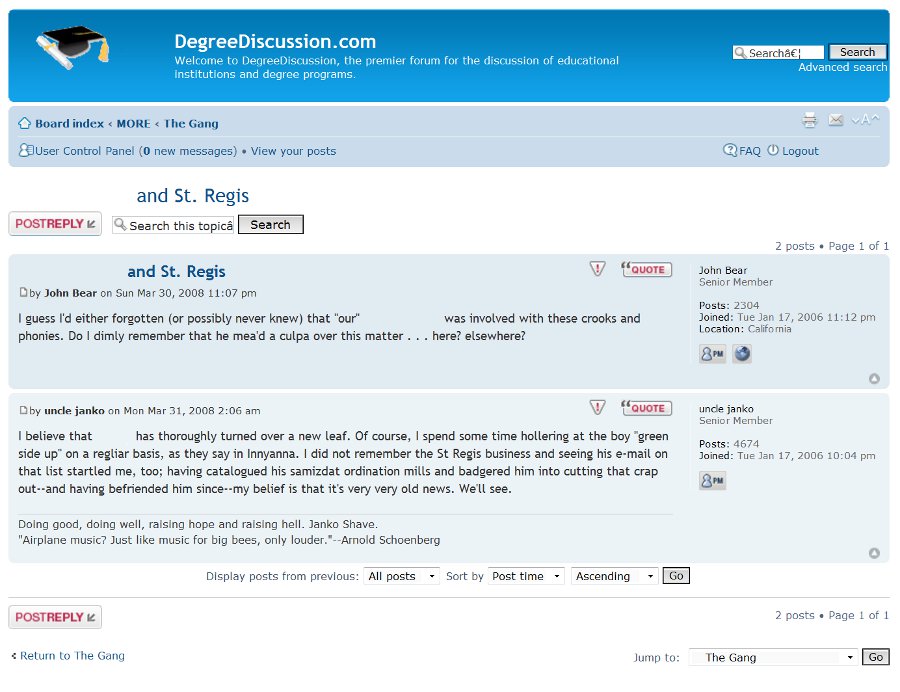Expand the Jump to The Gang dropdown
Image resolution: width=900 pixels, height=692 pixels.
tap(773, 657)
